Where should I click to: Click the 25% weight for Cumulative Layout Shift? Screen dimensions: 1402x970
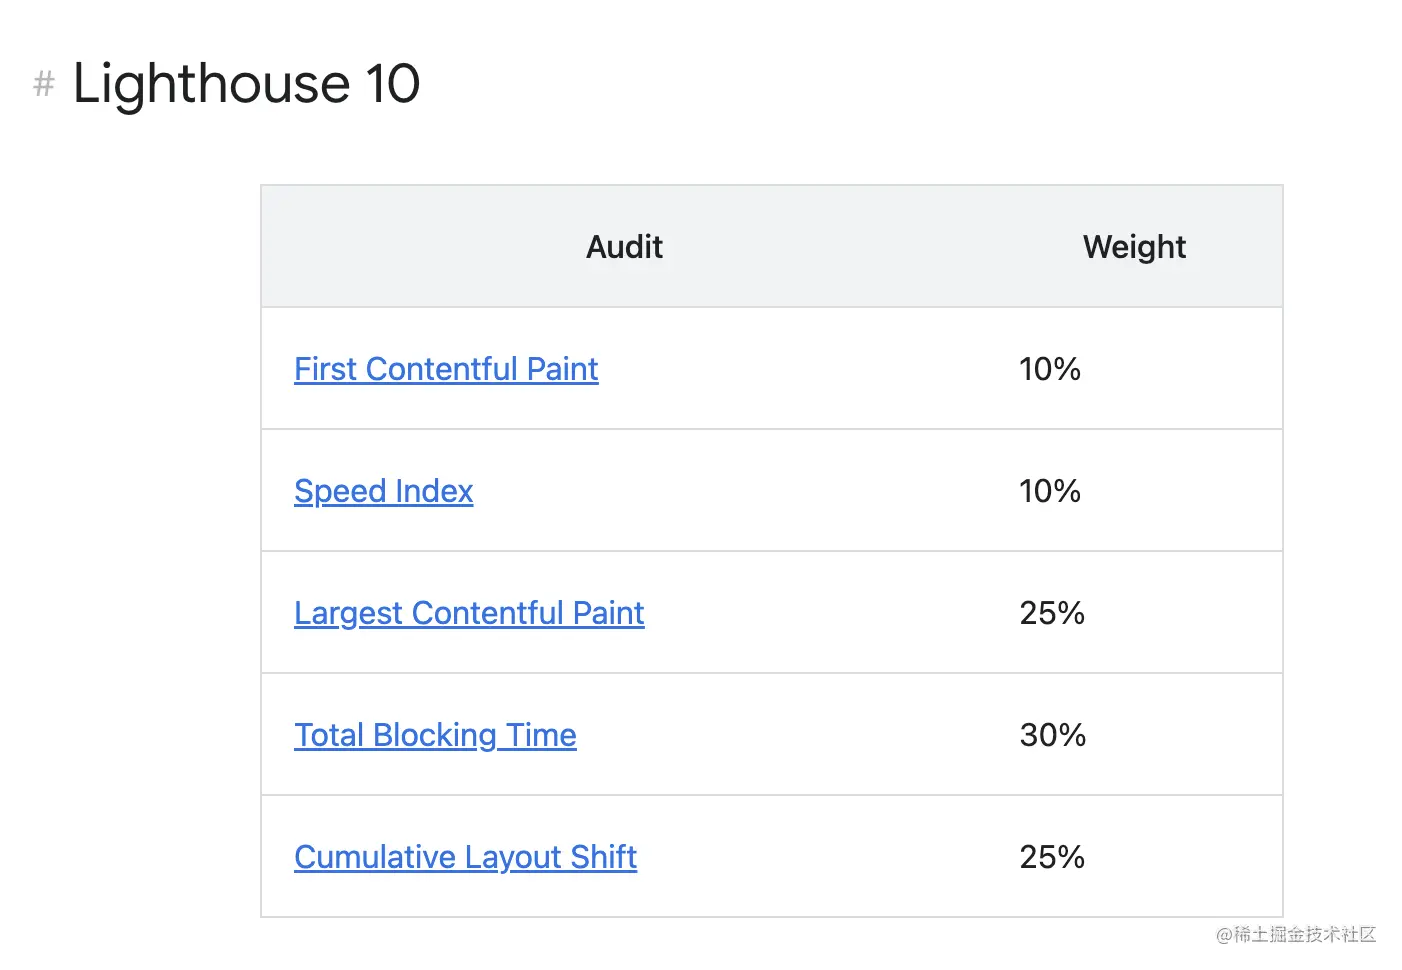pos(1052,857)
